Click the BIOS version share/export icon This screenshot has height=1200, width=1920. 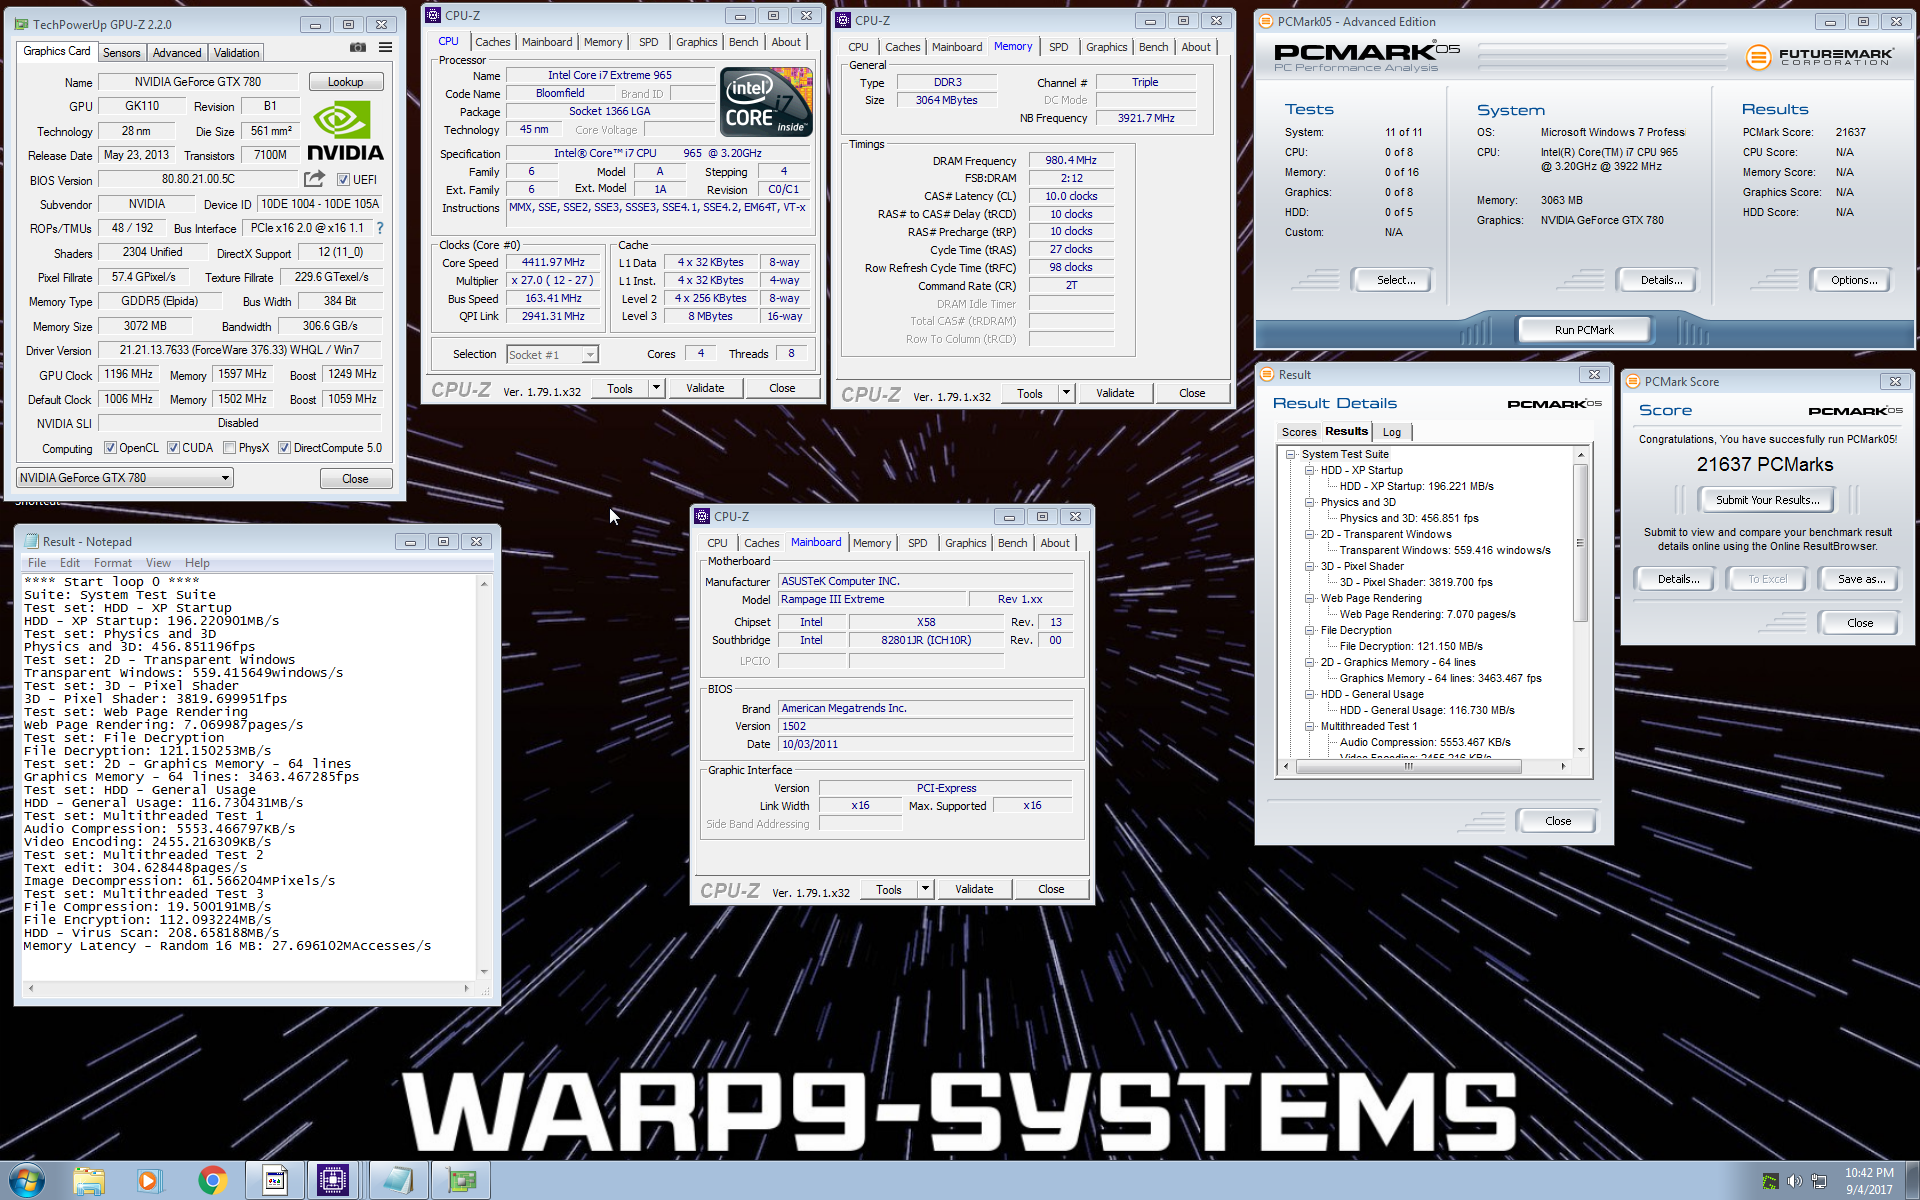click(x=314, y=179)
